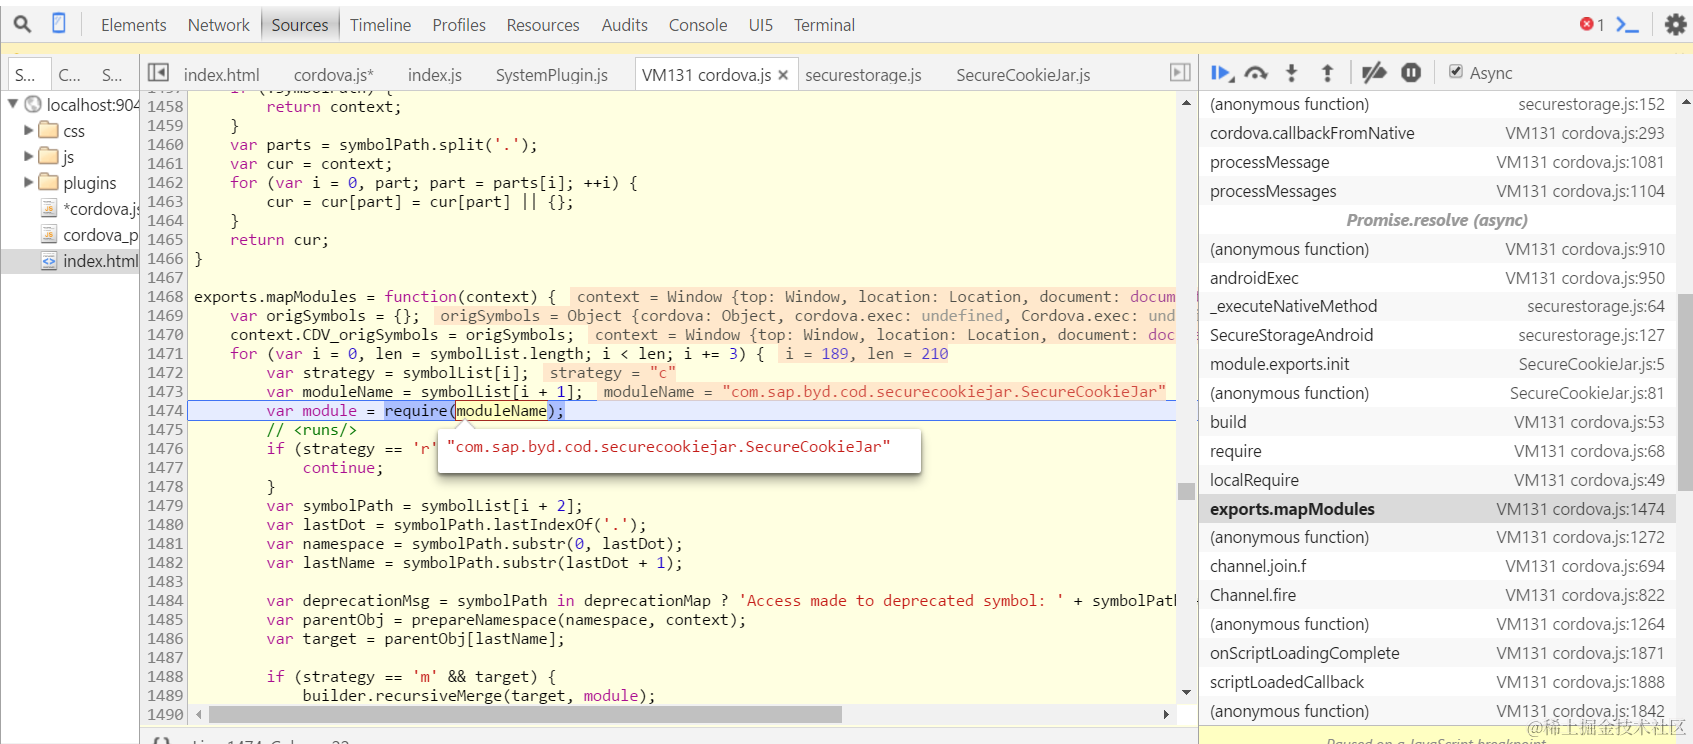
Task: Open the Timeline panel
Action: tap(380, 25)
